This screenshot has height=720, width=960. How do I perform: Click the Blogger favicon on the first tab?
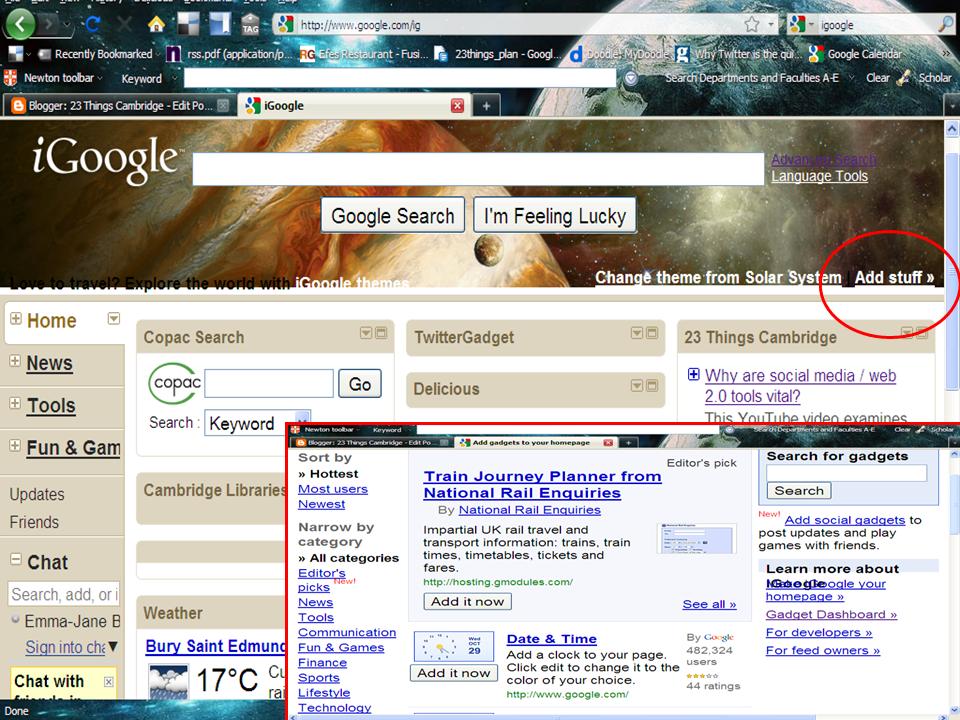tap(17, 104)
